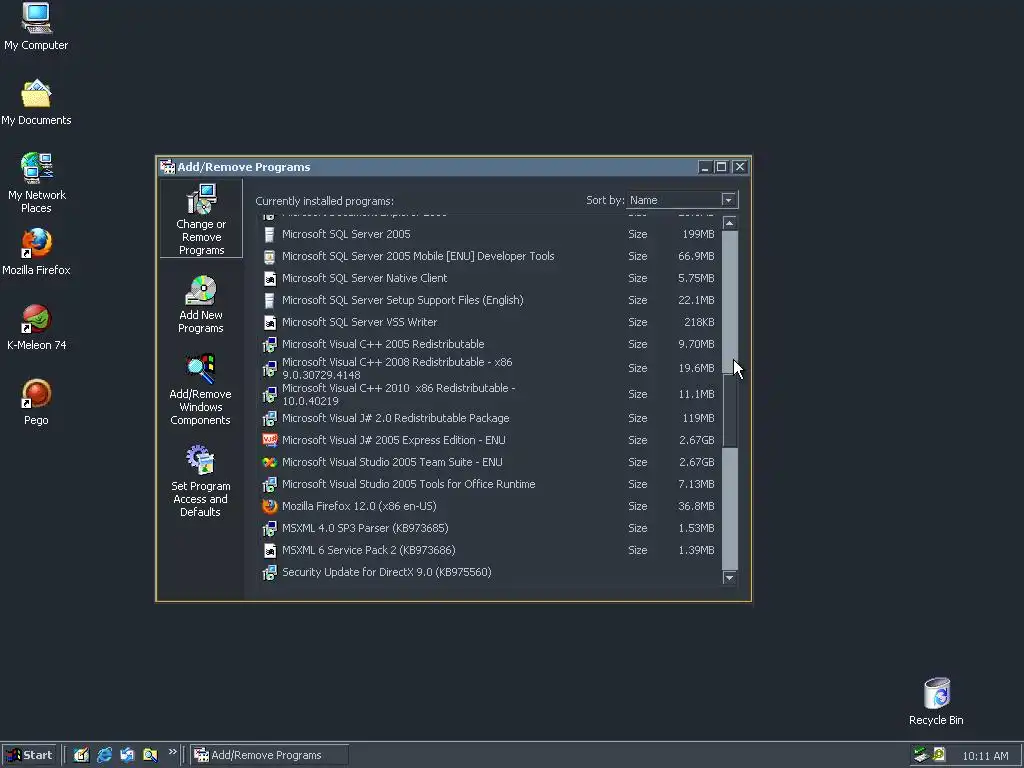Select Security Update for DirectX 9.0 entry text

click(387, 572)
